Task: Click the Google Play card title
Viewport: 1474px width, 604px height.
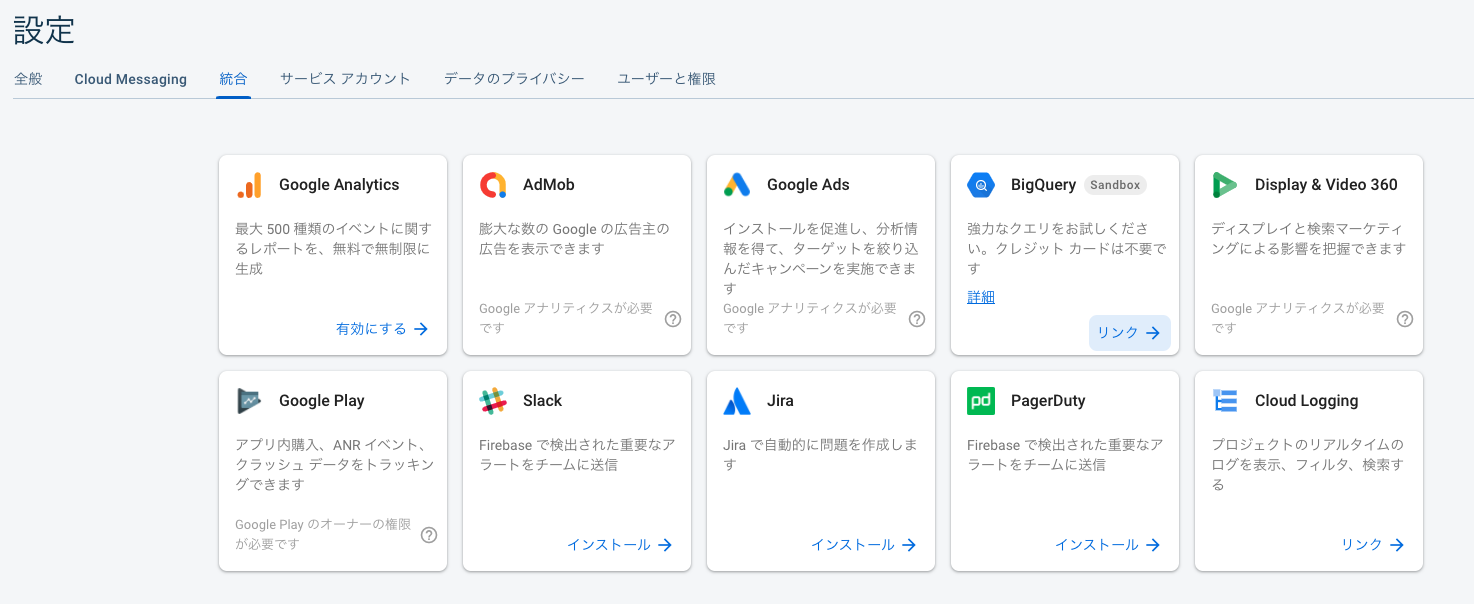Action: coord(322,401)
